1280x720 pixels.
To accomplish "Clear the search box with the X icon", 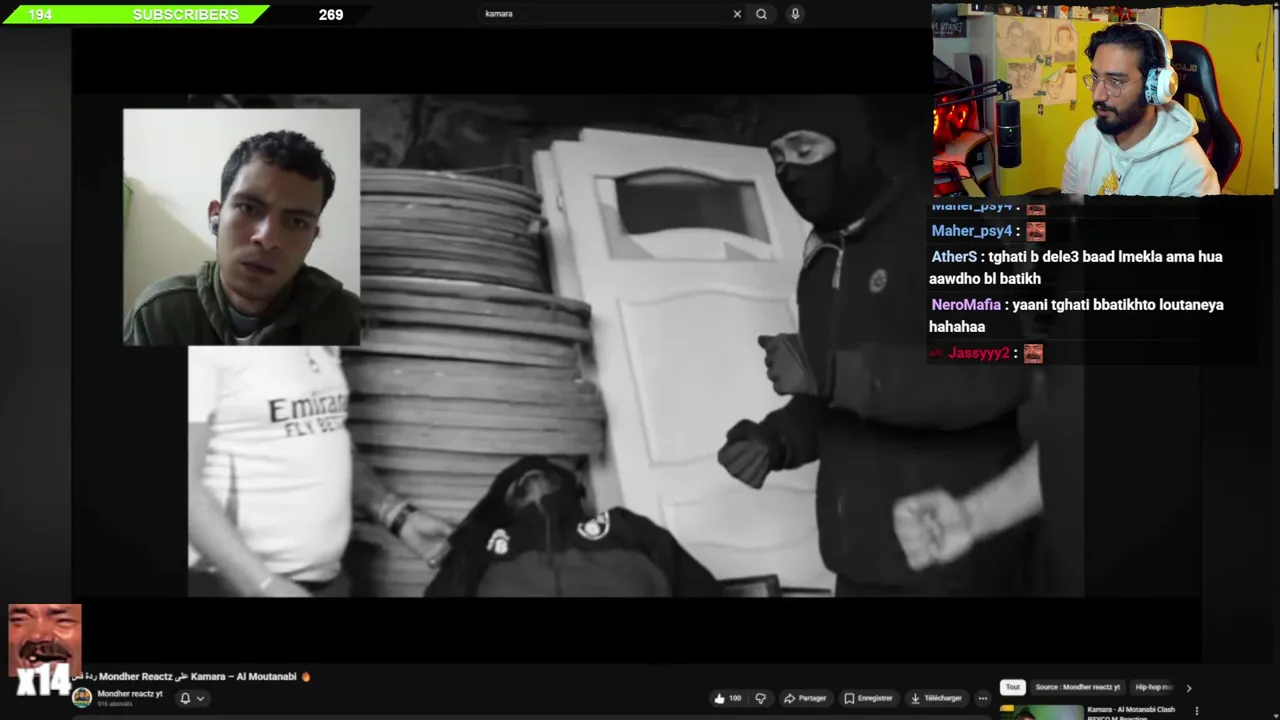I will click(x=737, y=14).
